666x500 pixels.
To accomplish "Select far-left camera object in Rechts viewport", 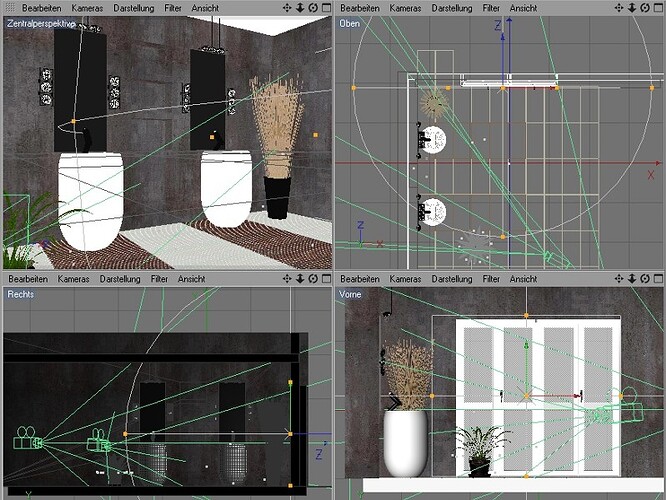I will [x=28, y=438].
